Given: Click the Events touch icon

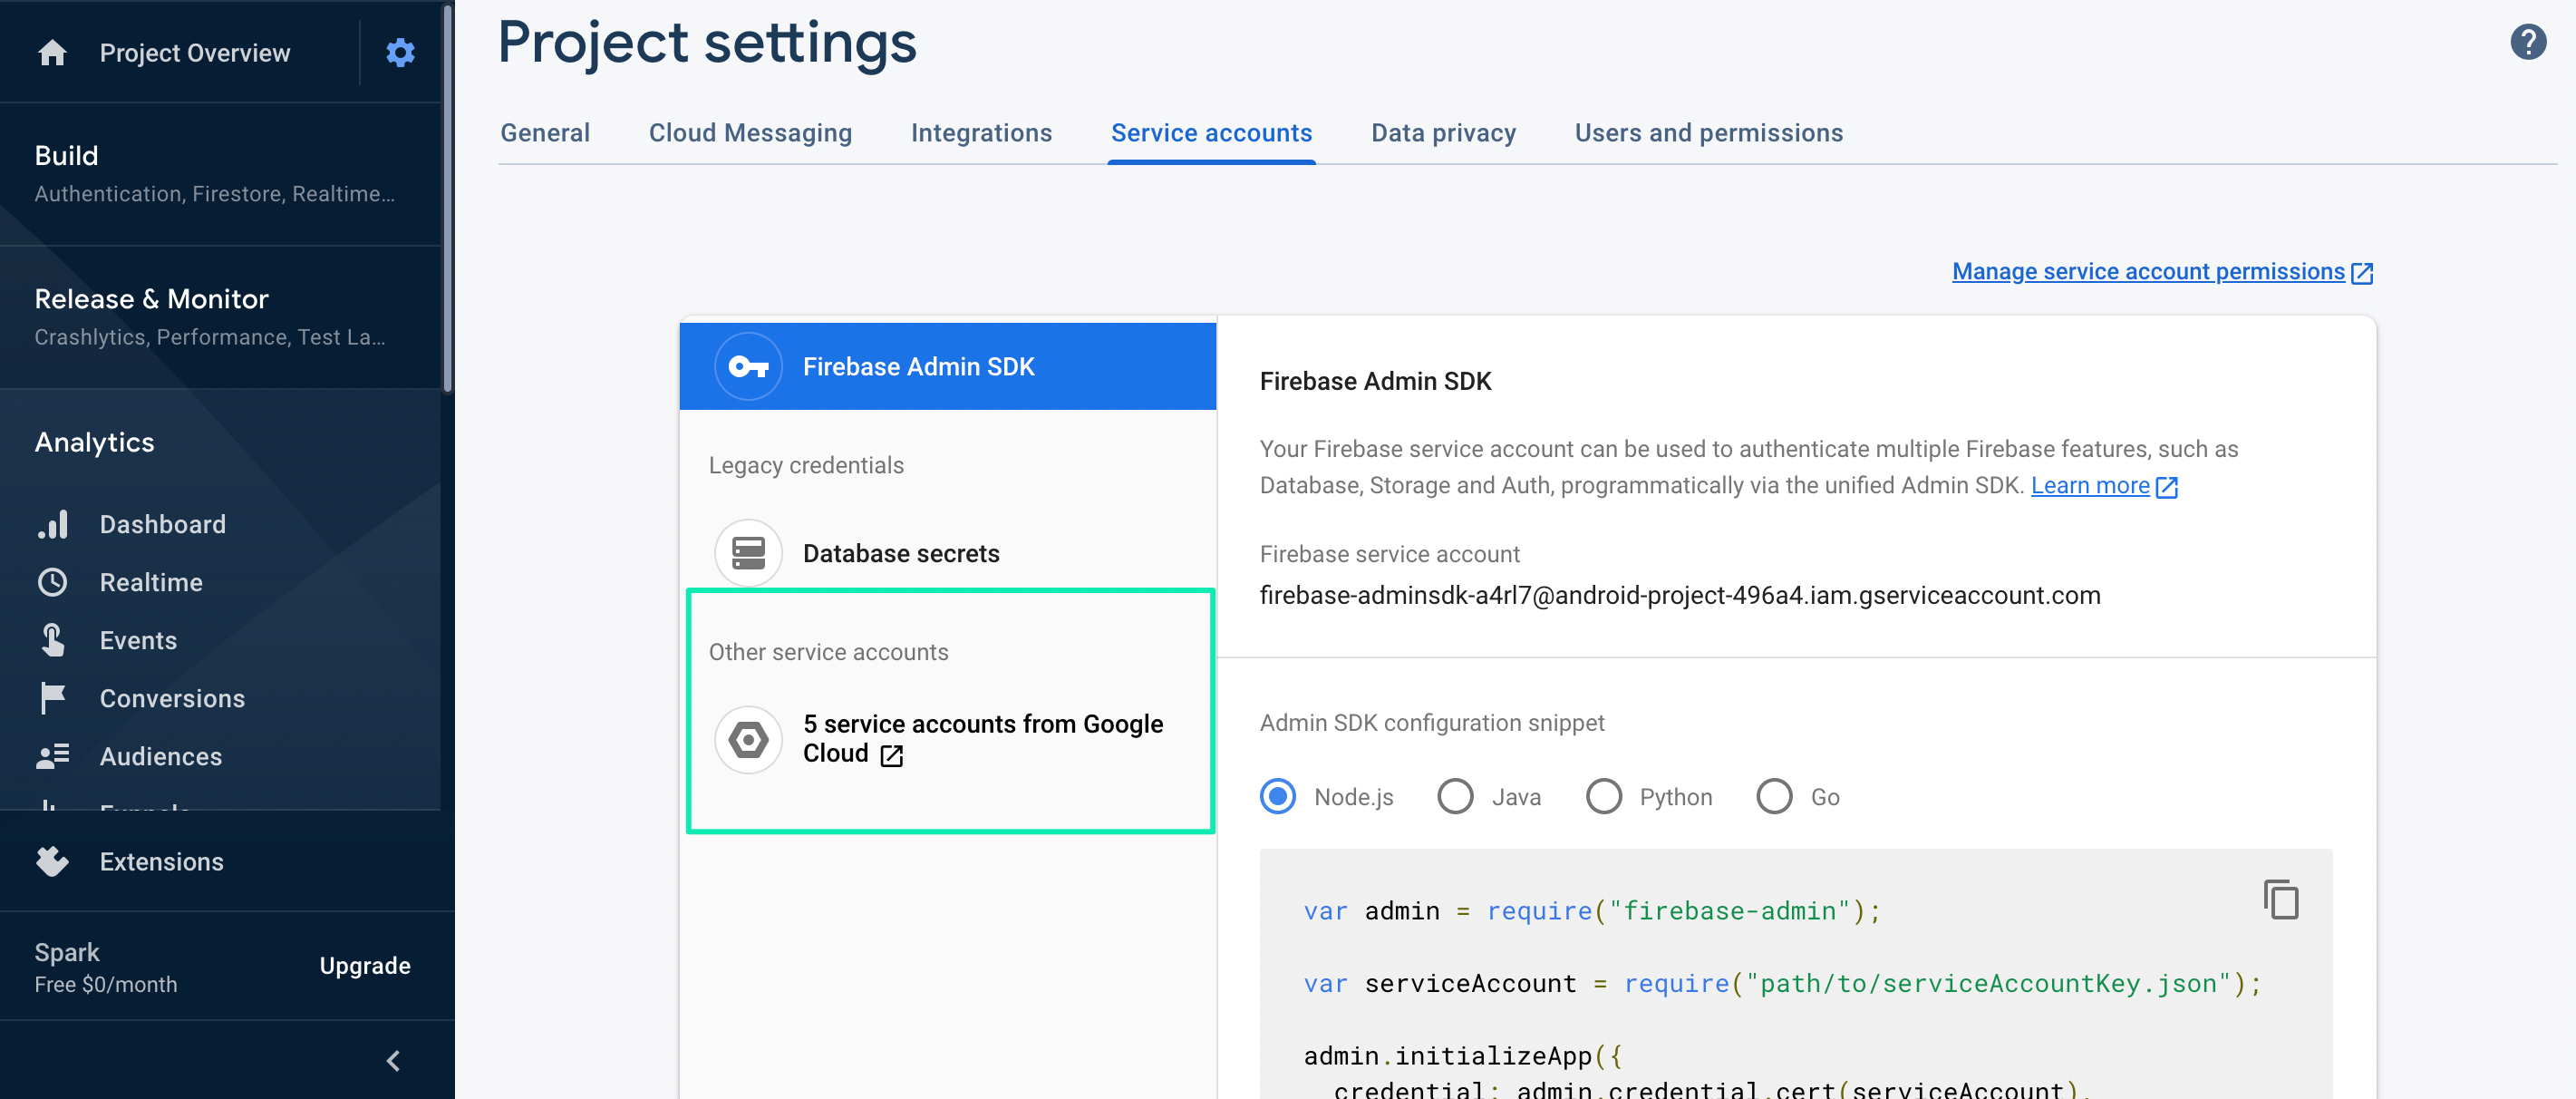Looking at the screenshot, I should tap(52, 640).
